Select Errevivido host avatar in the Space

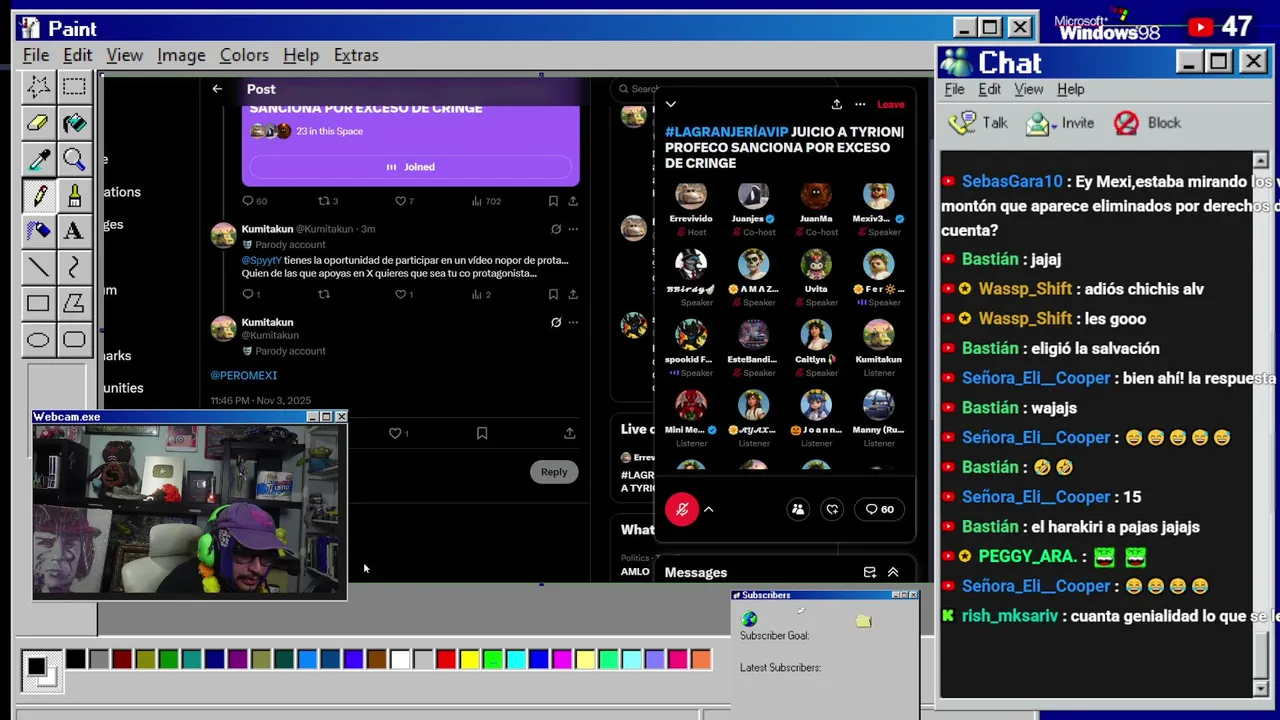pyautogui.click(x=691, y=197)
